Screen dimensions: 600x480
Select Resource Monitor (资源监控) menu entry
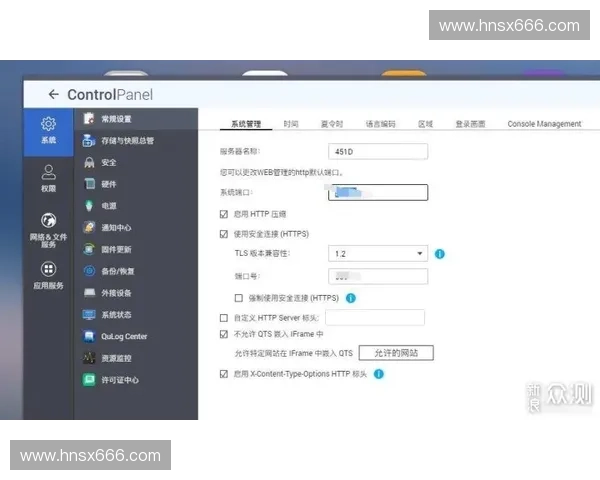pyautogui.click(x=136, y=358)
